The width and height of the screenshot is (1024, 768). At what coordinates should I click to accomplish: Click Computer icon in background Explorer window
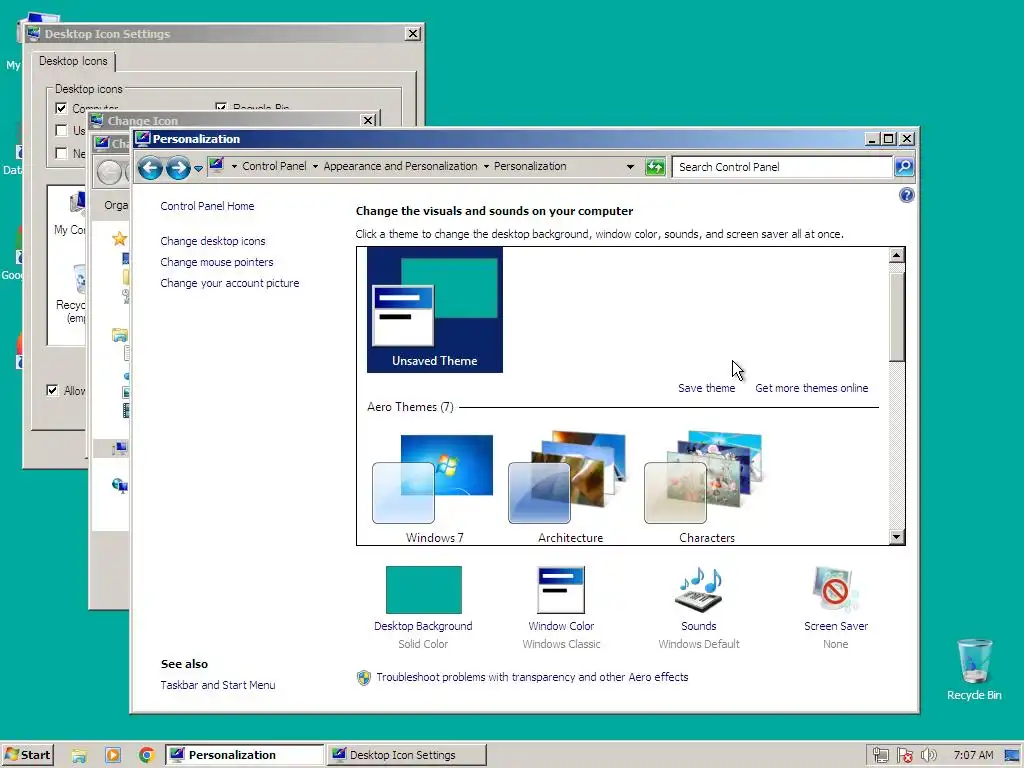[120, 448]
